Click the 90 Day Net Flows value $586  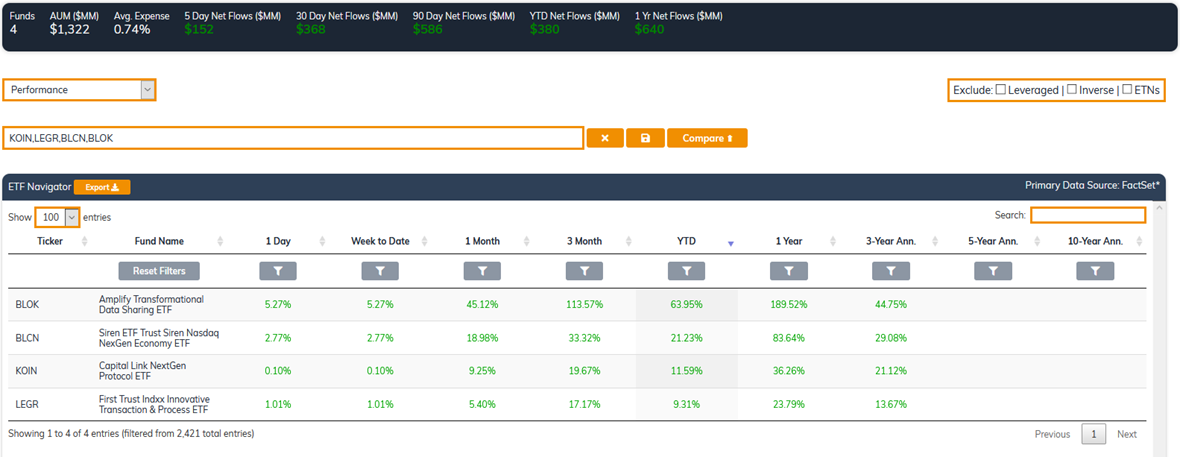click(x=428, y=29)
